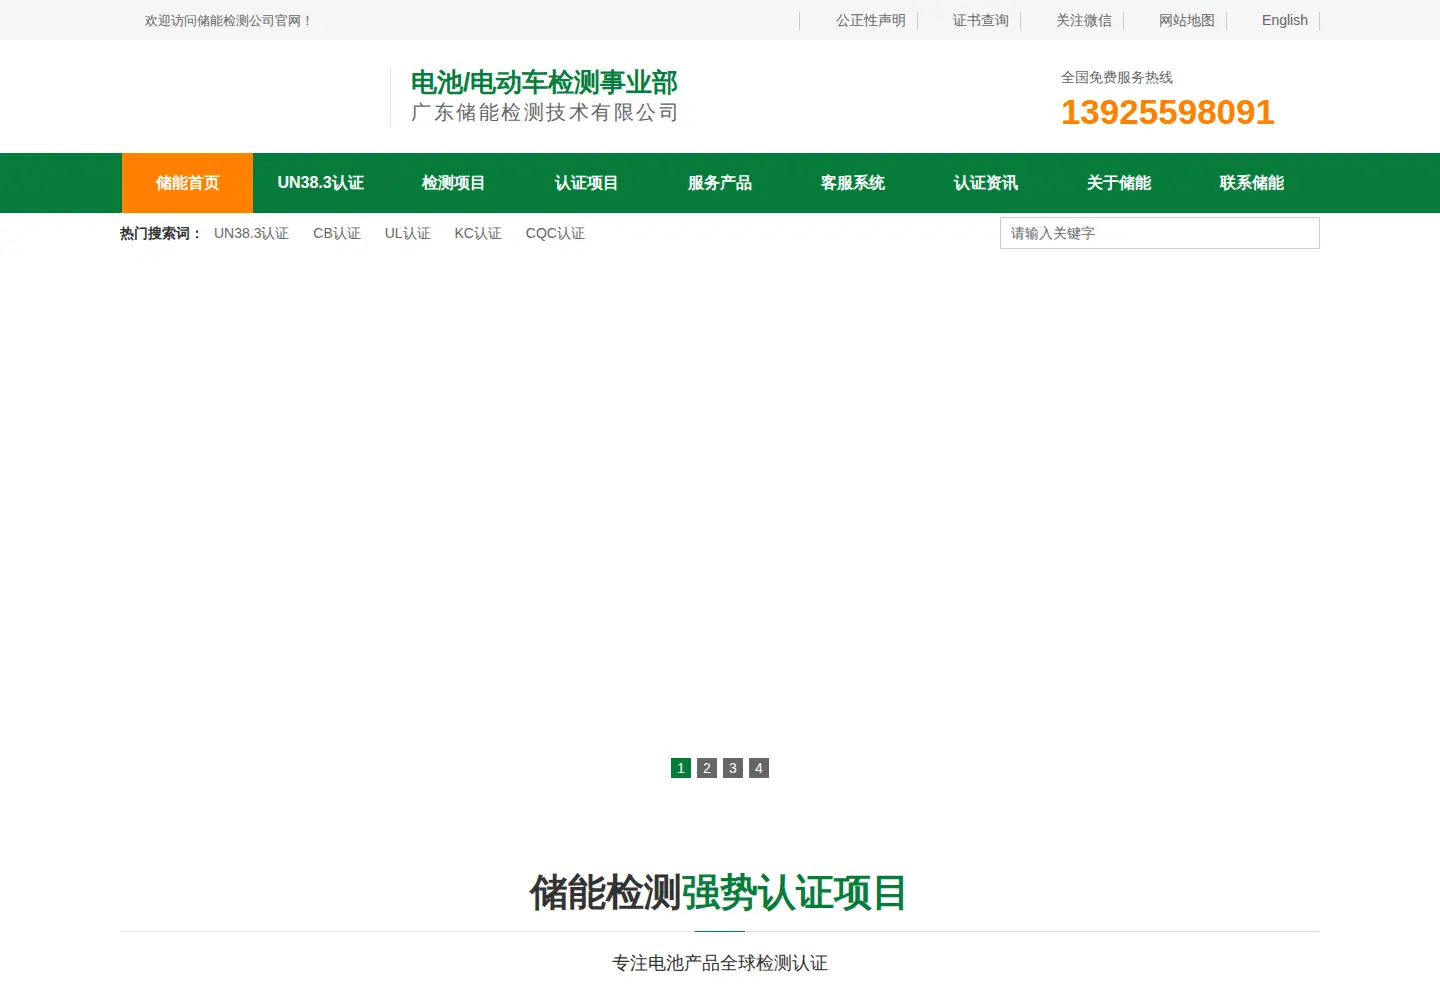This screenshot has height=1000, width=1440.
Task: Click the 专注电池产品全球检测认证 subtitle
Action: tap(720, 962)
